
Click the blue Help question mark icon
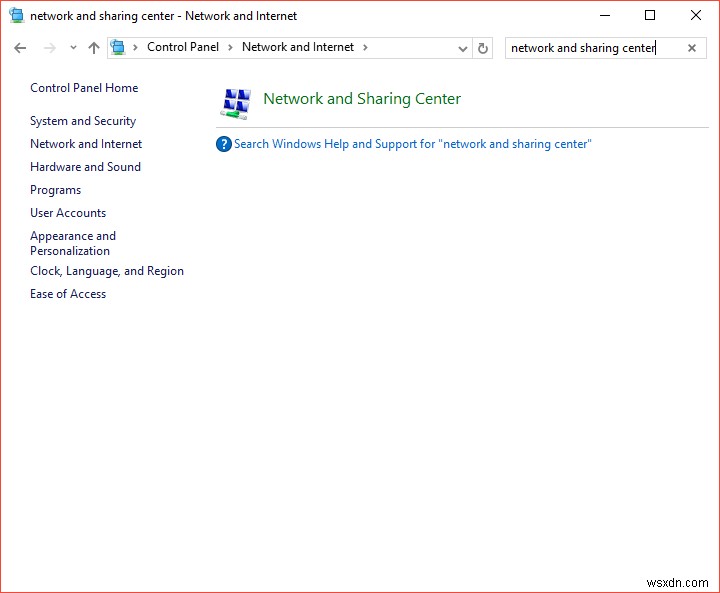pos(224,144)
